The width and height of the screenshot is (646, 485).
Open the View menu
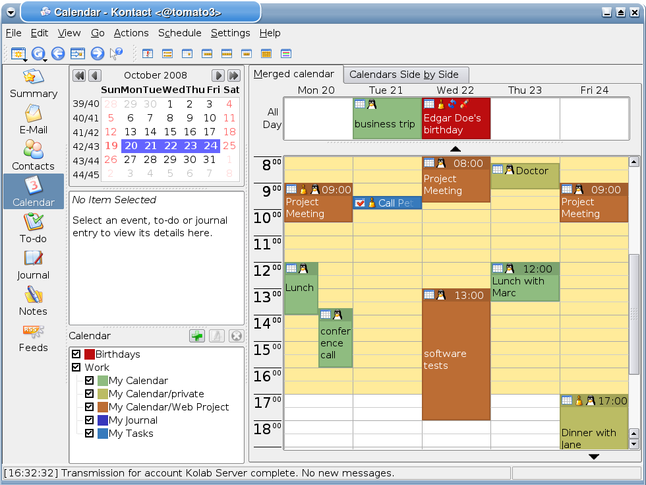click(x=69, y=33)
